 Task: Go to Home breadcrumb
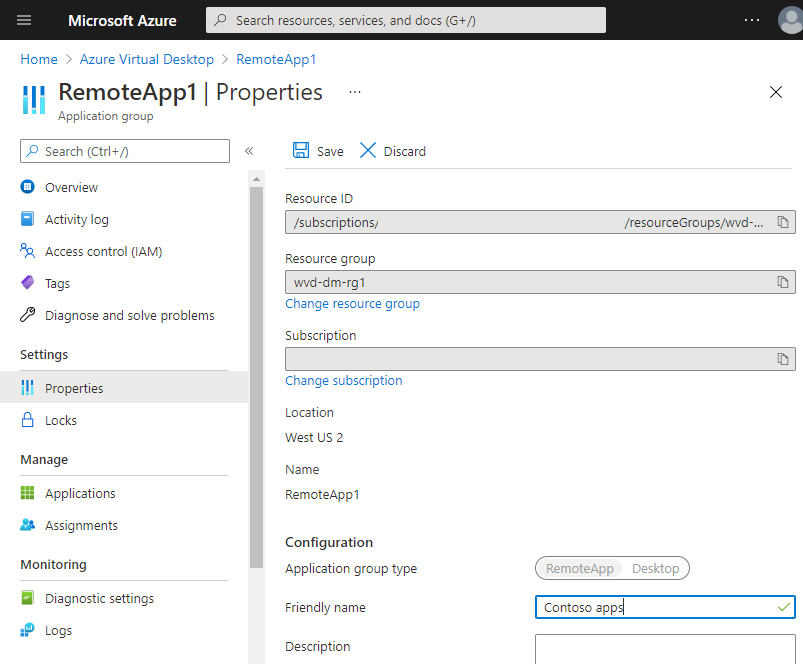tap(39, 59)
